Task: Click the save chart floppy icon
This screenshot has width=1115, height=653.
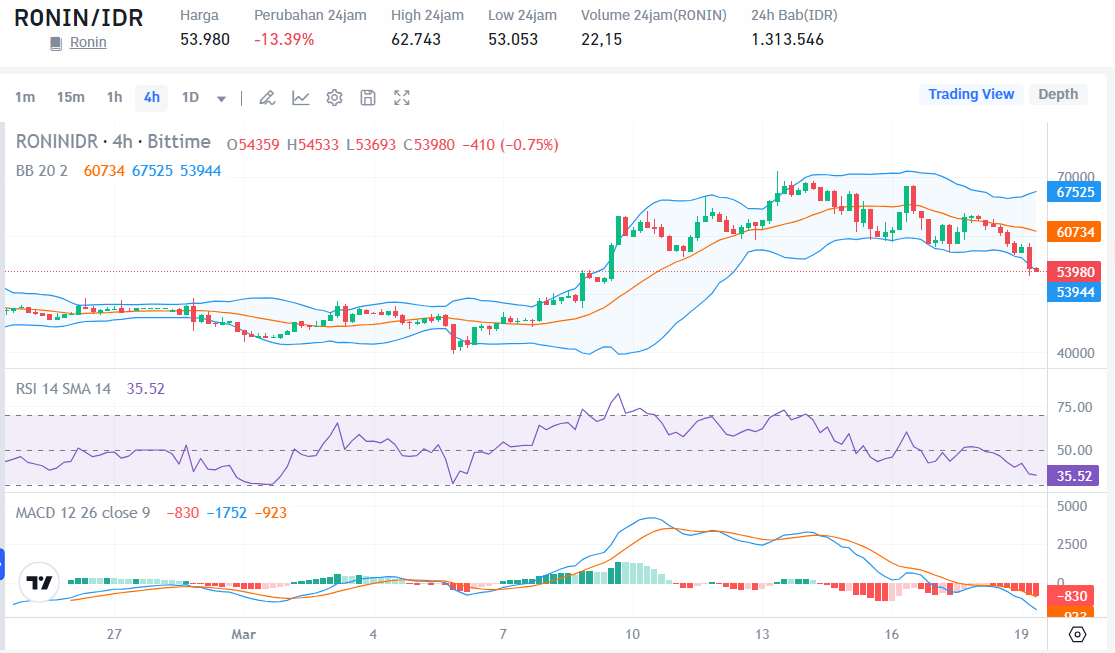Action: click(368, 98)
